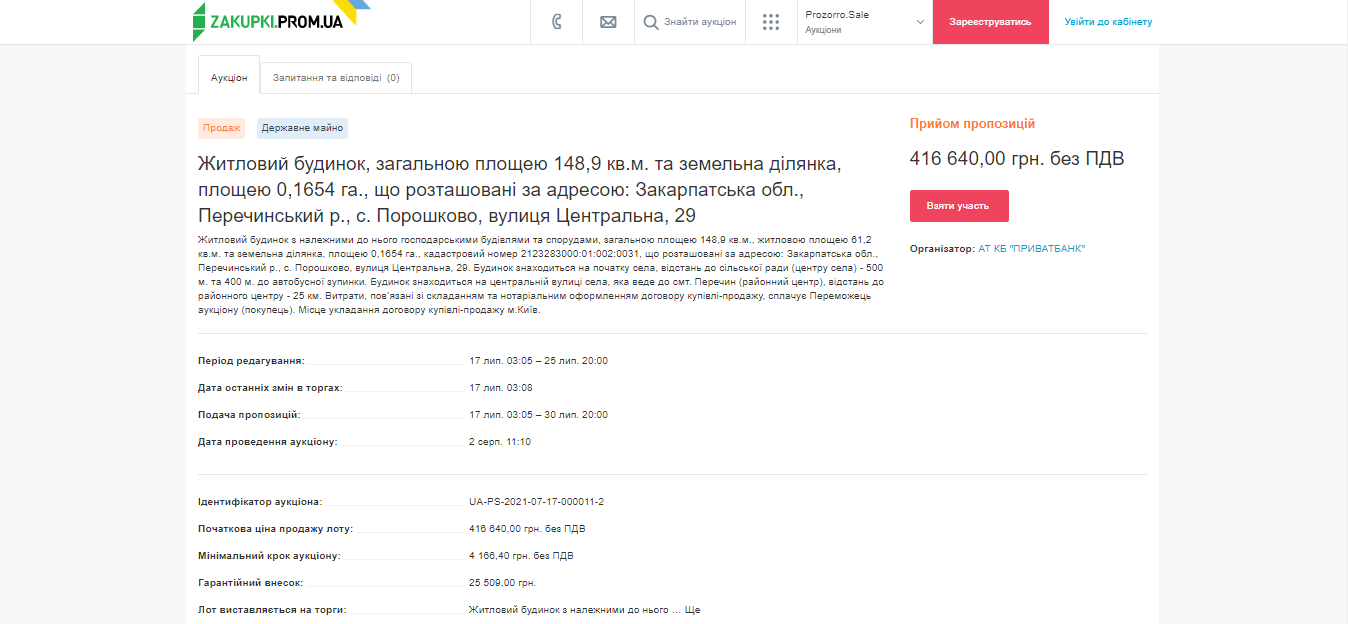Click the Продаж tag

click(221, 128)
